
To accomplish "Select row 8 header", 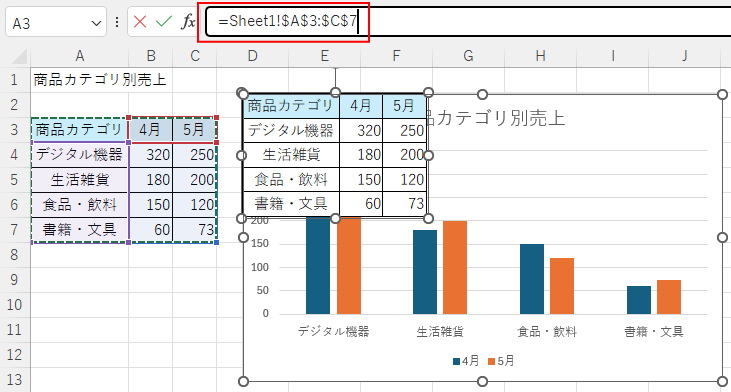I will pyautogui.click(x=14, y=255).
